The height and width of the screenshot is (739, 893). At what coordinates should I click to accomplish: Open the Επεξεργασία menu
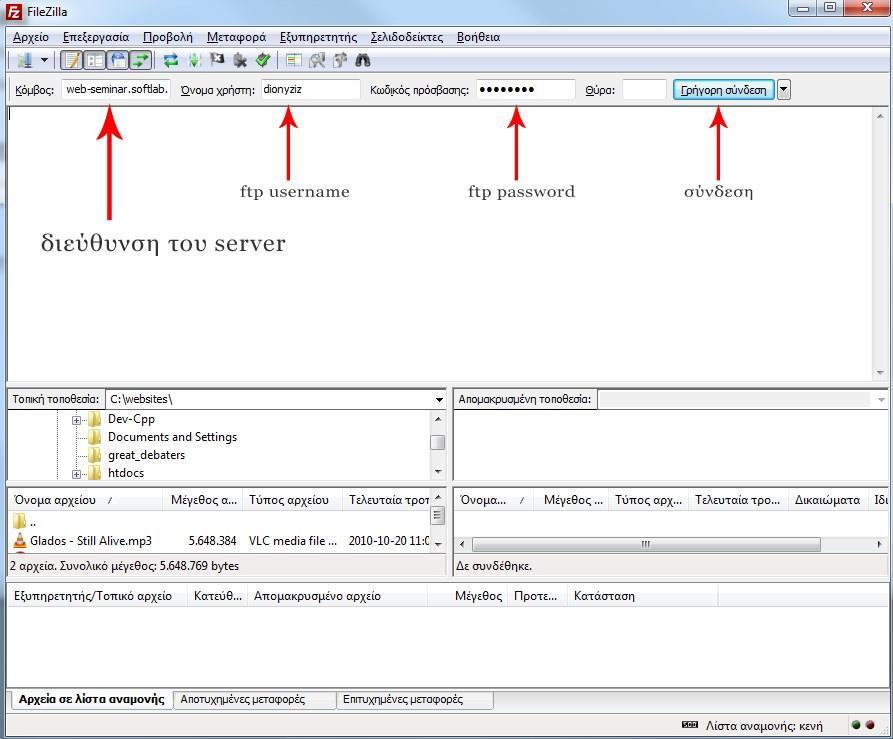point(96,37)
